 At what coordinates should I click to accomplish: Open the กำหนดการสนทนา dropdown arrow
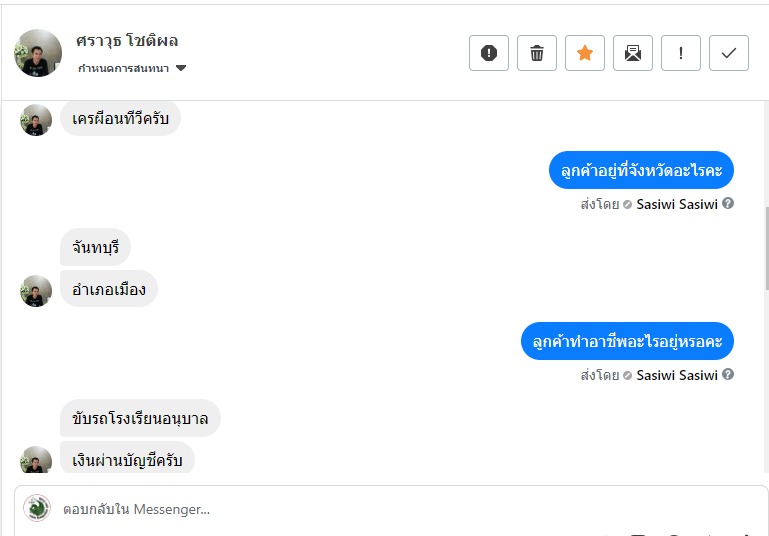[181, 69]
